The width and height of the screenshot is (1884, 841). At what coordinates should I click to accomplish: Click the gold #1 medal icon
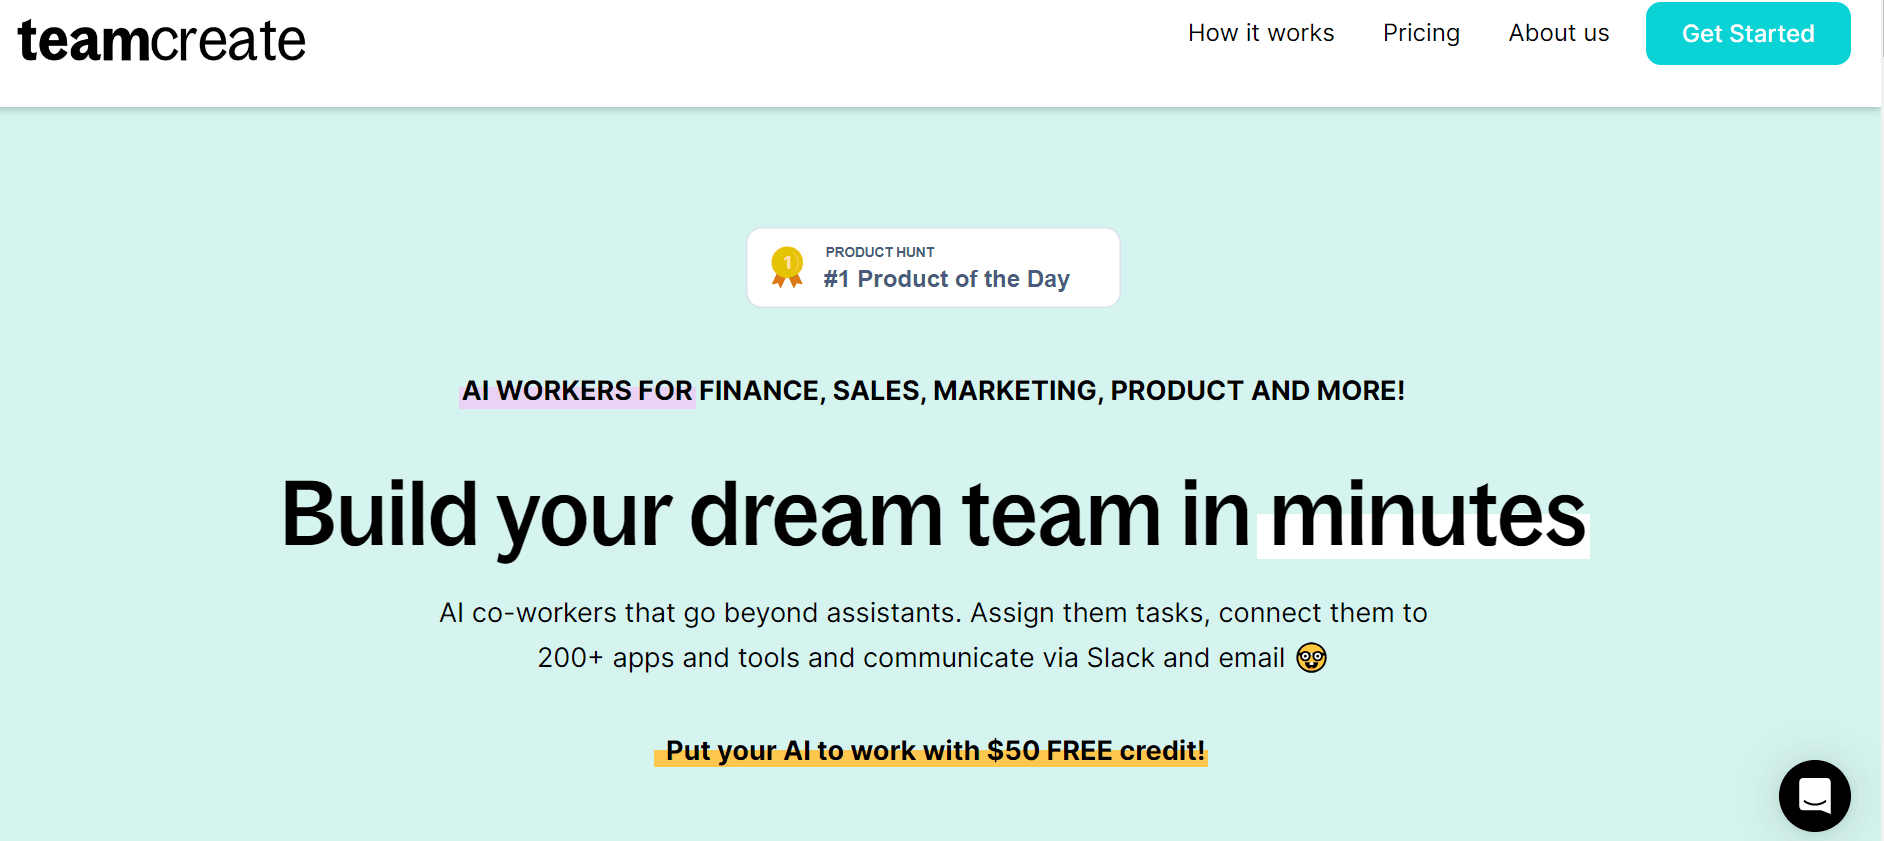point(788,266)
